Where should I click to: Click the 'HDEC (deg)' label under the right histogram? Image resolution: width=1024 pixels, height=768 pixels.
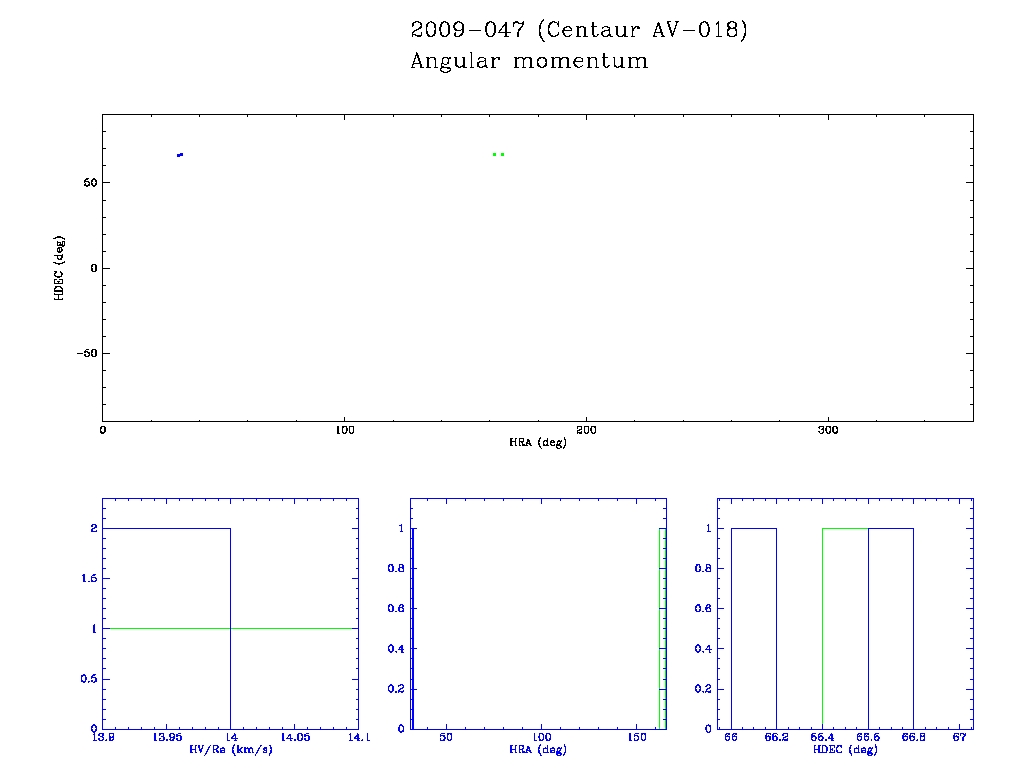pos(845,749)
